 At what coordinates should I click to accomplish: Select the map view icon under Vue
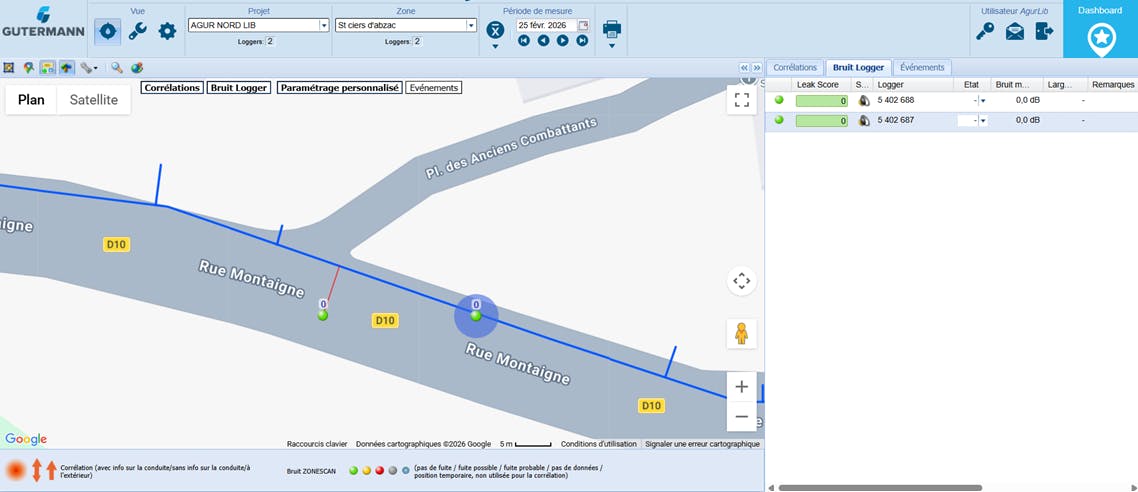tap(108, 31)
